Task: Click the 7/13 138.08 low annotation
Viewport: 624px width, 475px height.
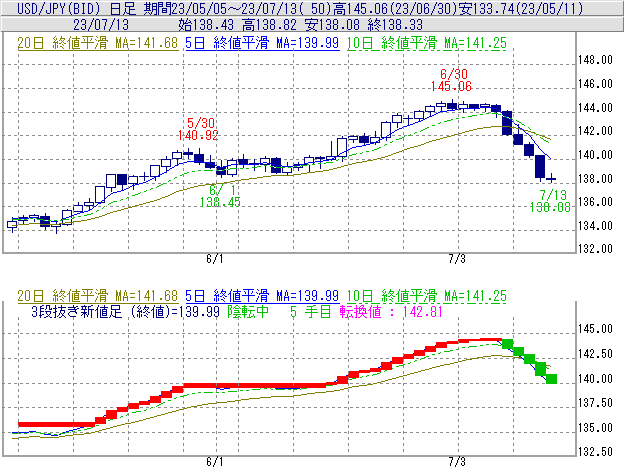Action: (x=550, y=201)
